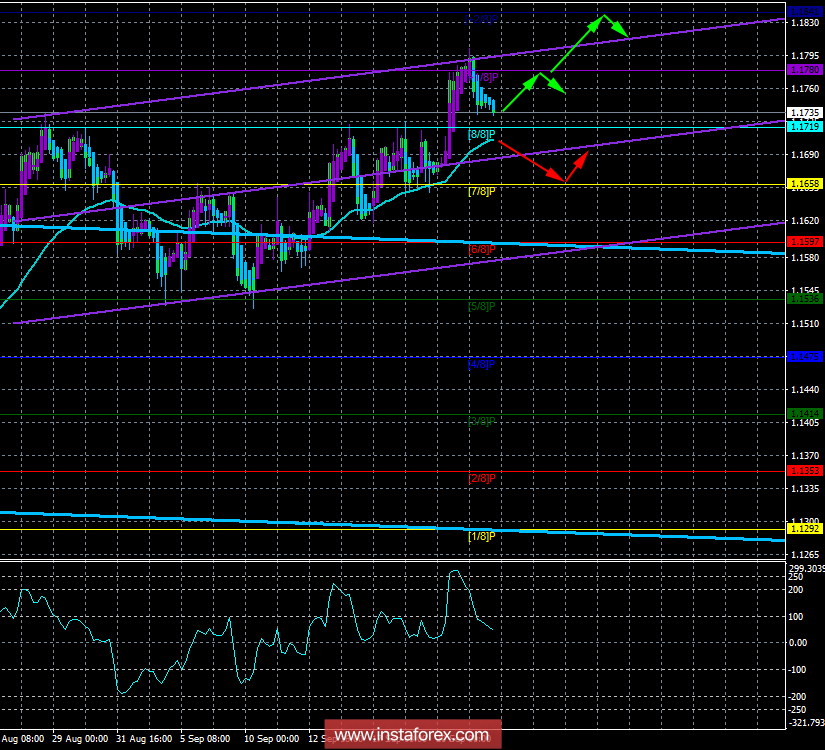Select the [6/8]P Murrey level label

481,250
